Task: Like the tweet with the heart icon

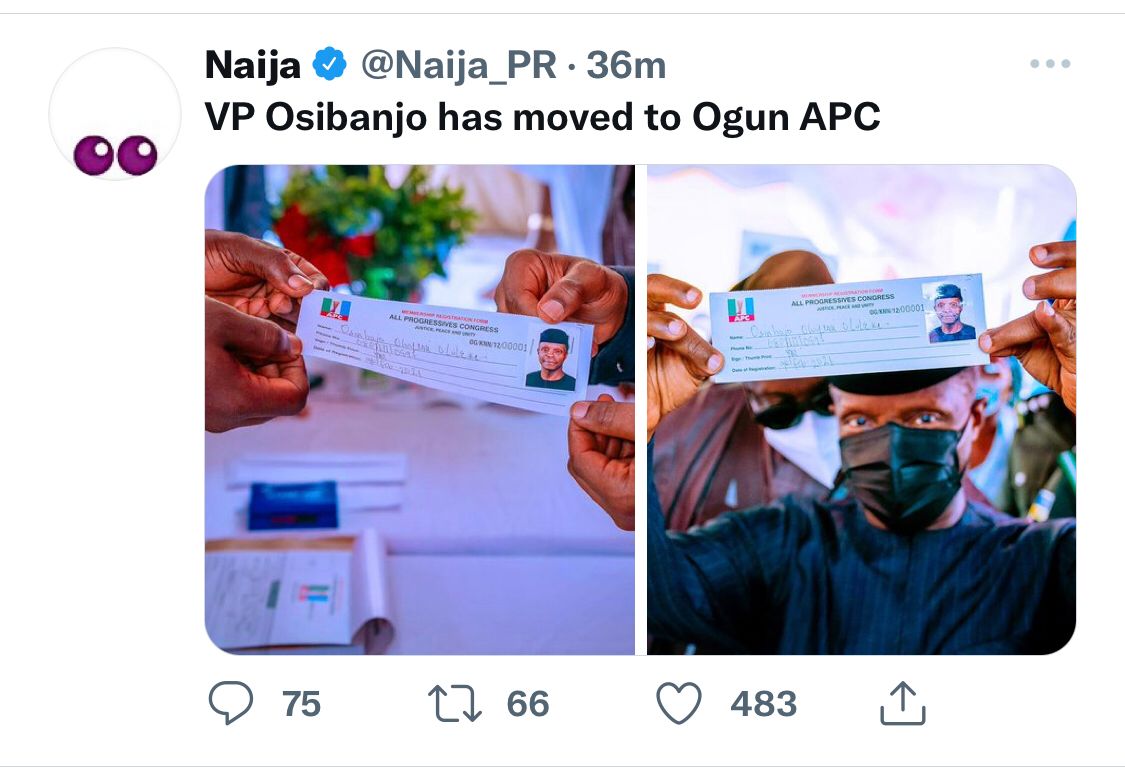Action: (x=678, y=703)
